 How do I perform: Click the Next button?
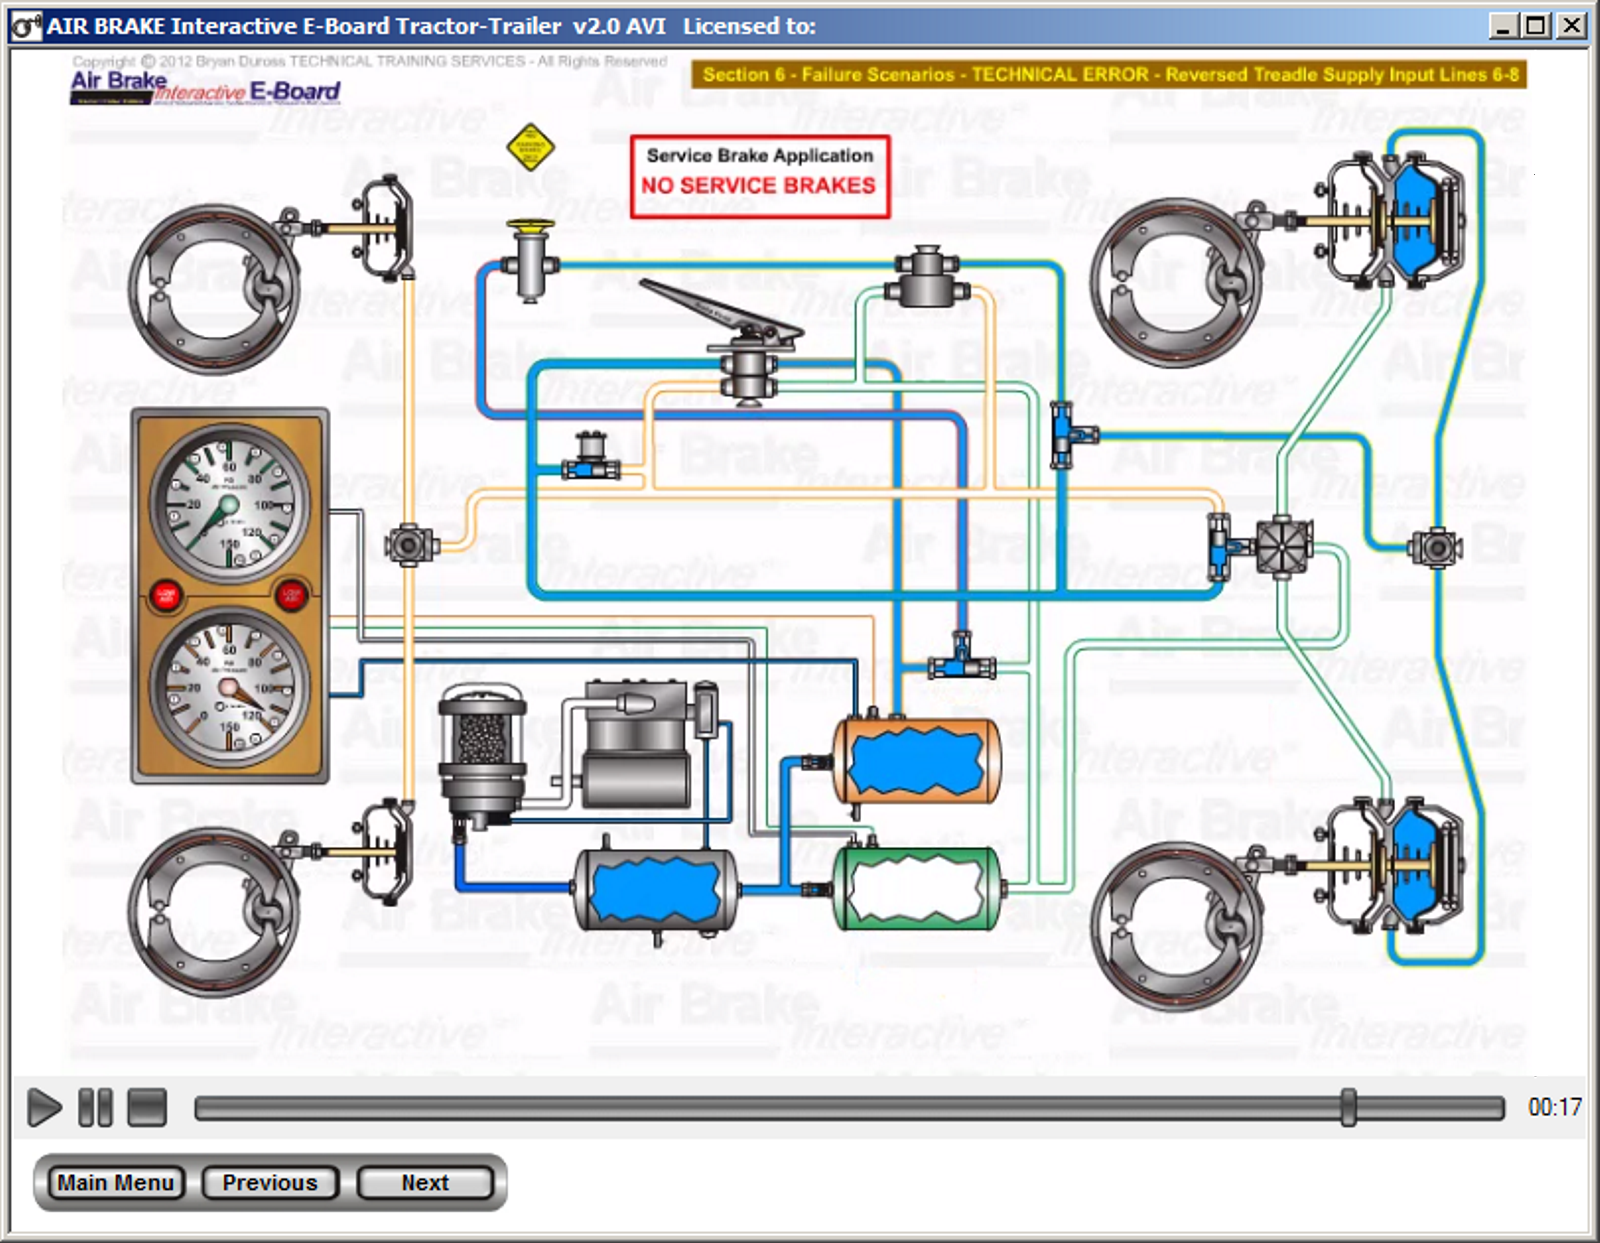coord(424,1182)
